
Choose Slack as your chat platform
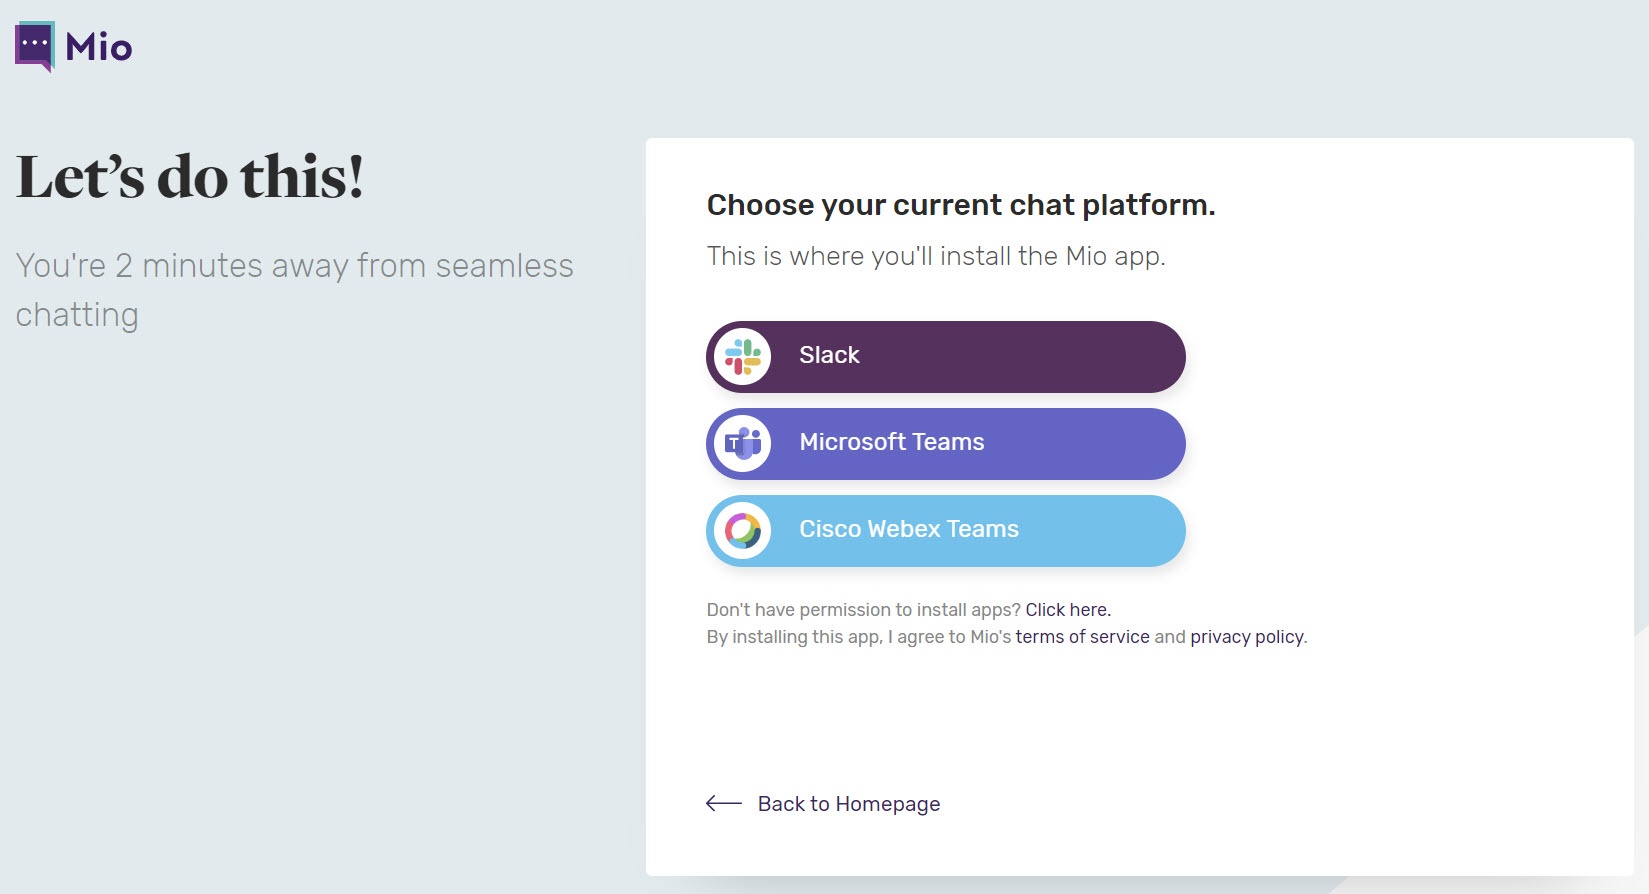pyautogui.click(x=946, y=357)
